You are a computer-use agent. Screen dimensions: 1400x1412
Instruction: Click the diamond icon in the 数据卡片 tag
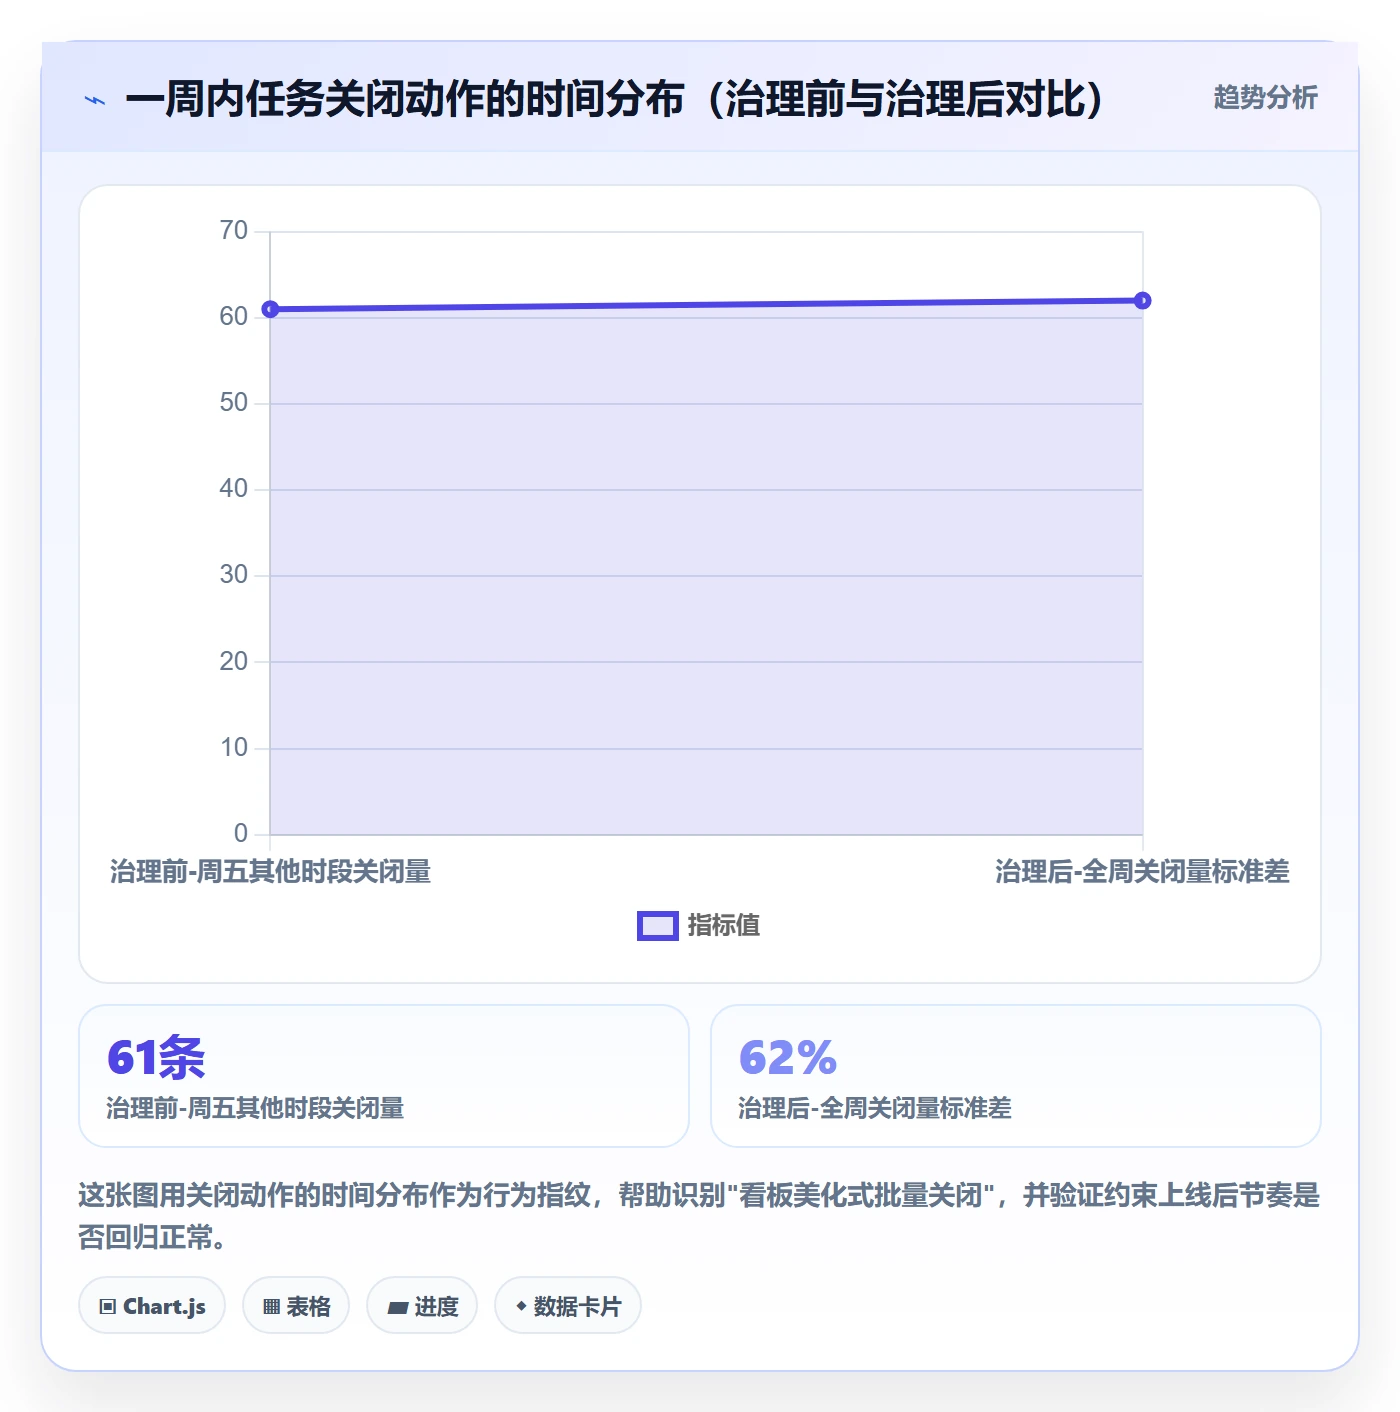click(521, 1306)
